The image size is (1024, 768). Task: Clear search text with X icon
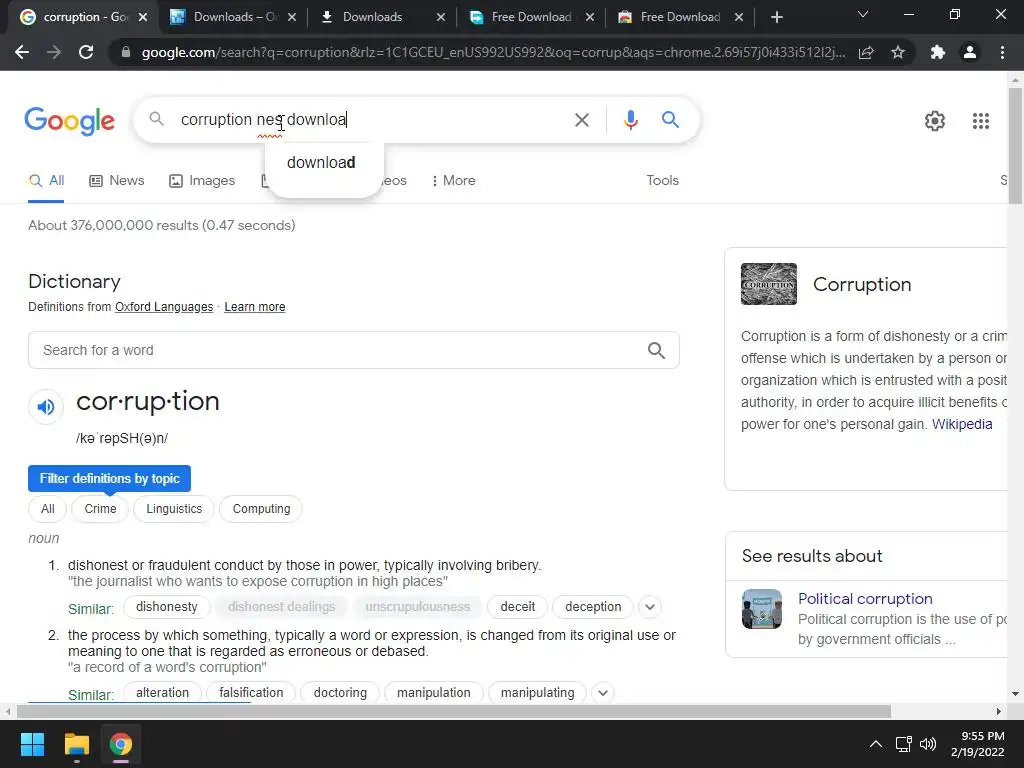point(581,120)
